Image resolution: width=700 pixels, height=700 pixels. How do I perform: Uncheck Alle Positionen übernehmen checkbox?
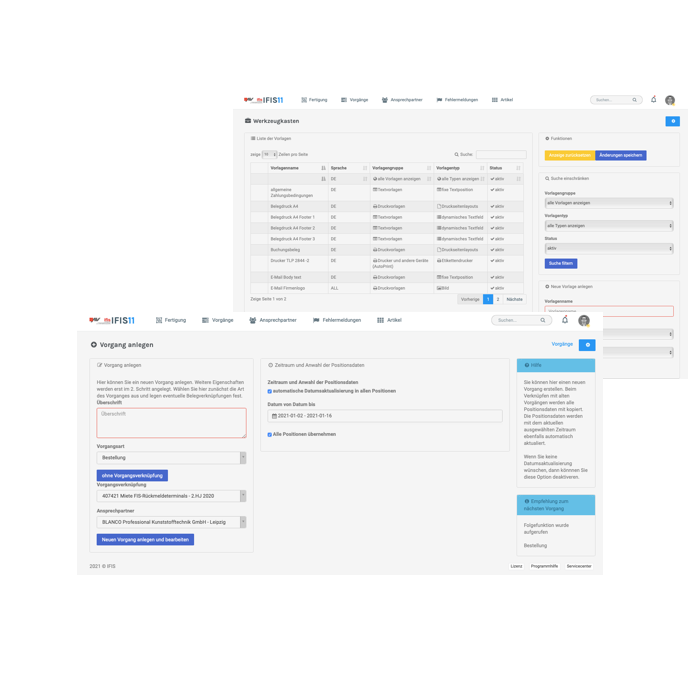pos(270,434)
